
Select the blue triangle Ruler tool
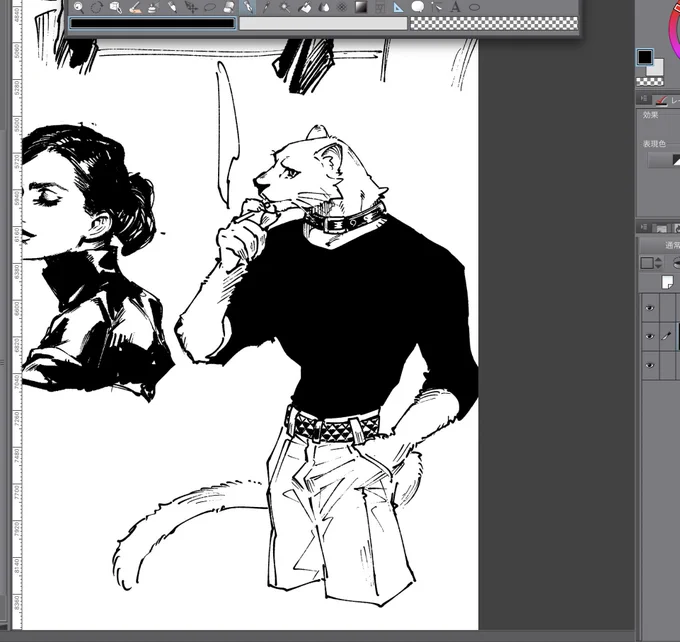398,7
